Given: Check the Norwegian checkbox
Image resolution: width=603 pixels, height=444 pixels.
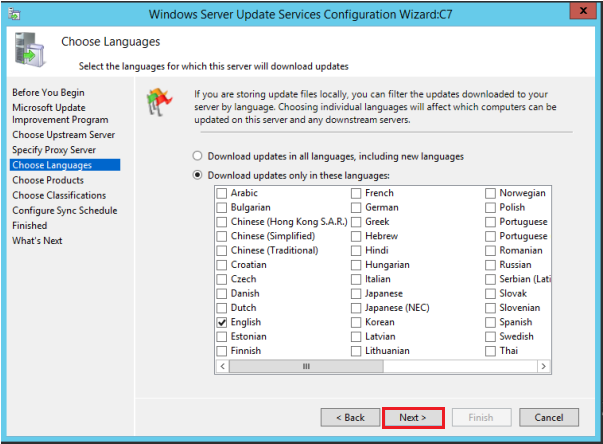Looking at the screenshot, I should click(490, 193).
